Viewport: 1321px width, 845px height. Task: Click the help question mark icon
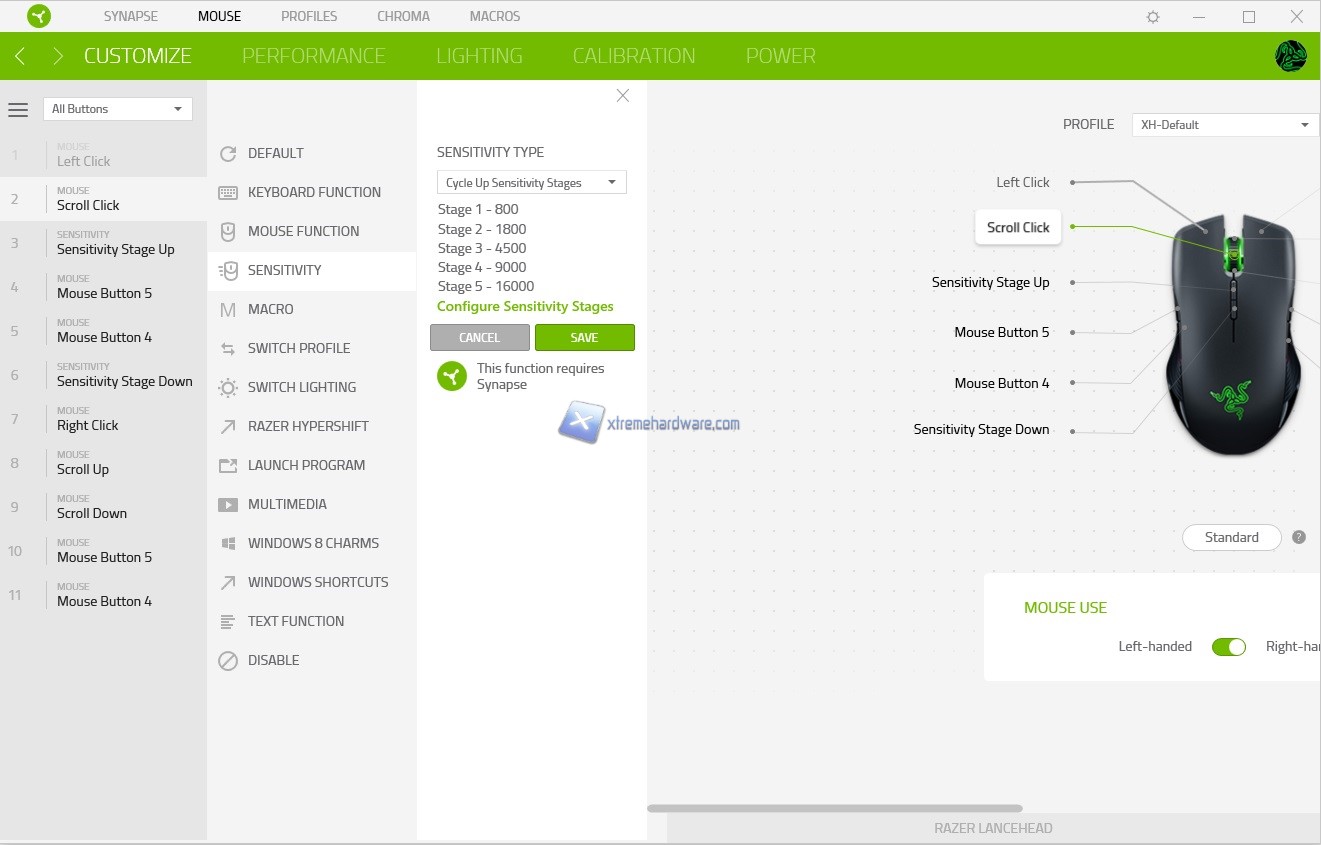point(1299,537)
